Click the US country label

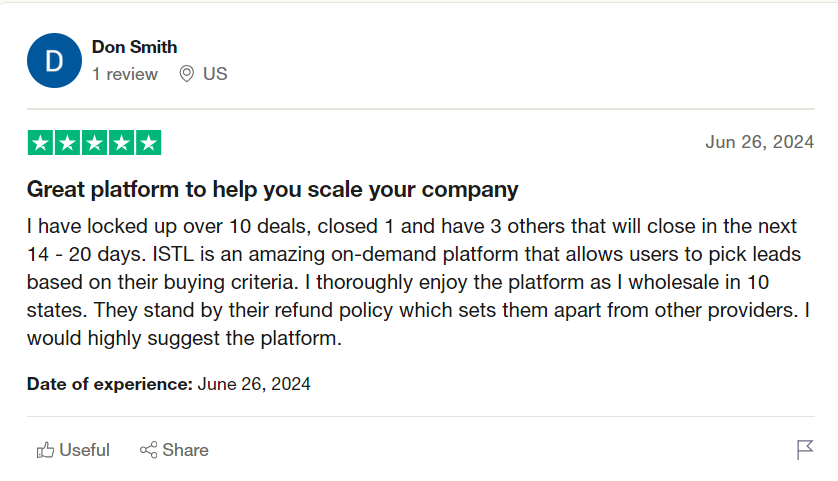click(215, 74)
